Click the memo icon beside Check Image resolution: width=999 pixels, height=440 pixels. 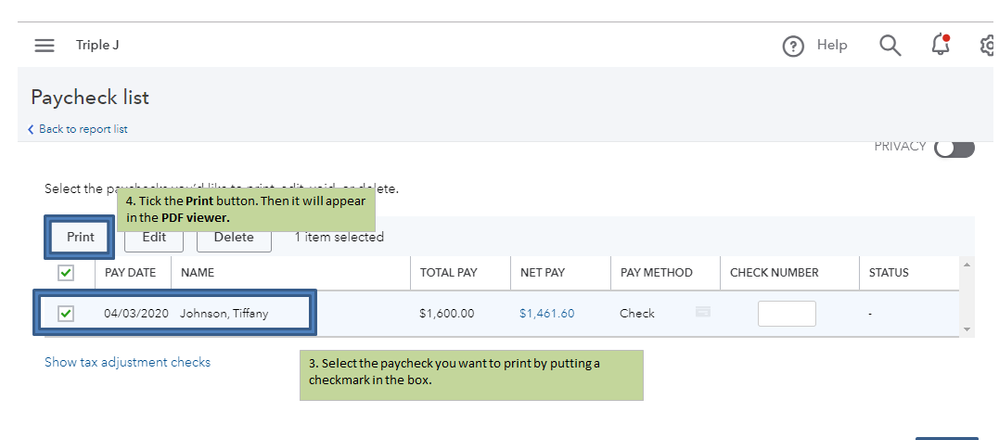(x=702, y=312)
